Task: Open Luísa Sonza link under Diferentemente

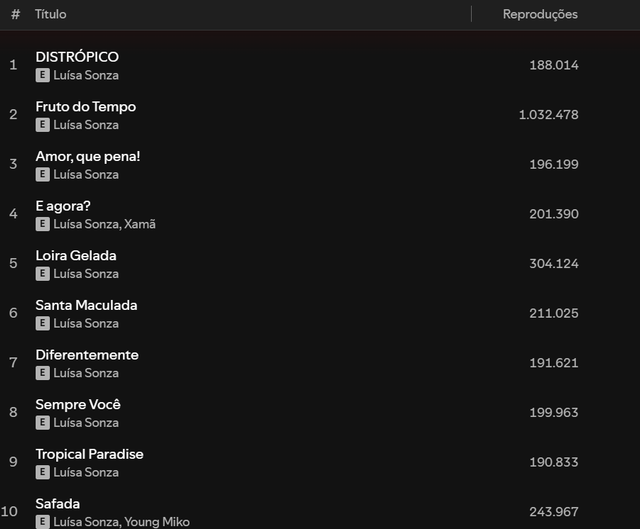Action: coord(86,373)
